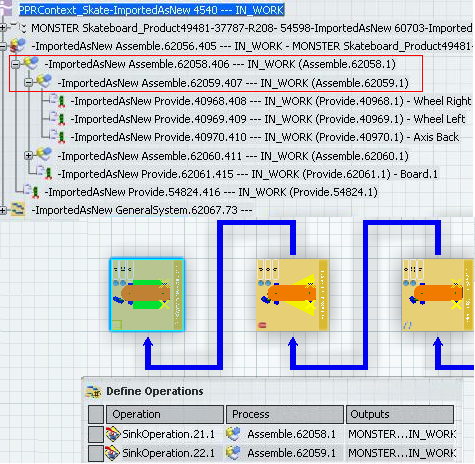This screenshot has width=475, height=464.
Task: Click the Provide.40969.409 Wheel Left icon
Action: point(57,118)
